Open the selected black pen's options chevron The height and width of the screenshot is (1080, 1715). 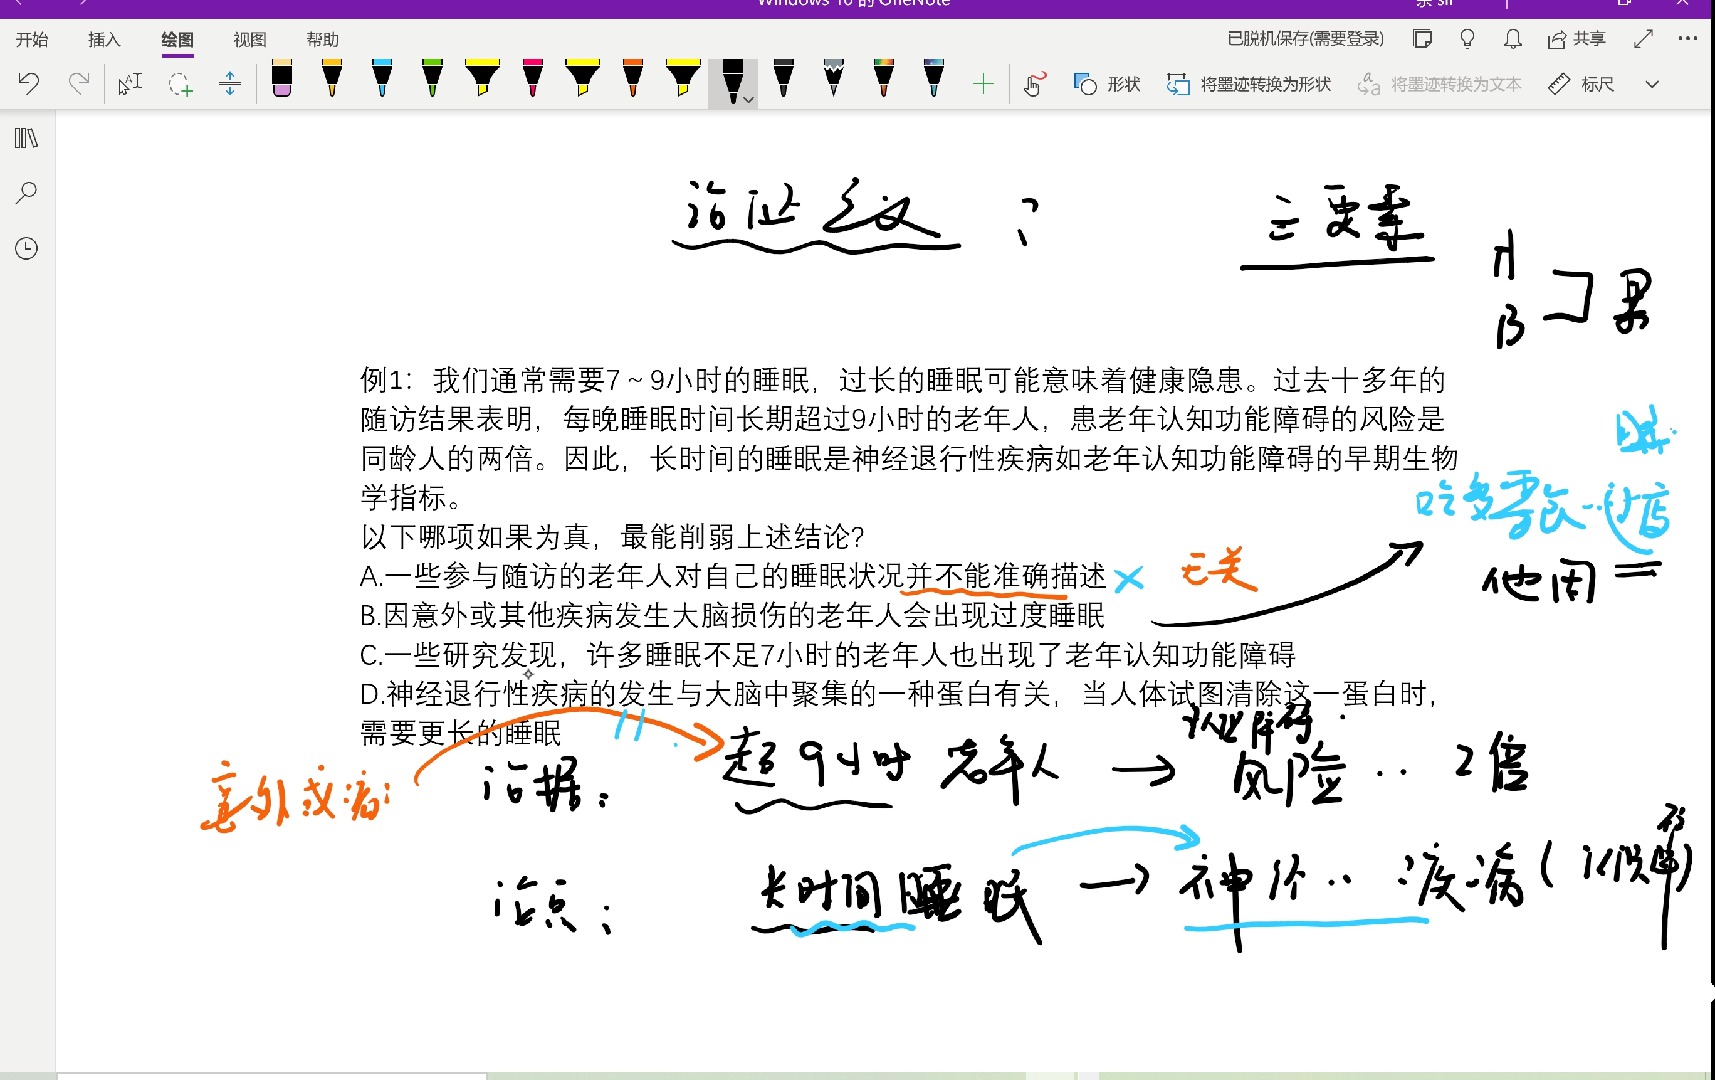pos(748,99)
